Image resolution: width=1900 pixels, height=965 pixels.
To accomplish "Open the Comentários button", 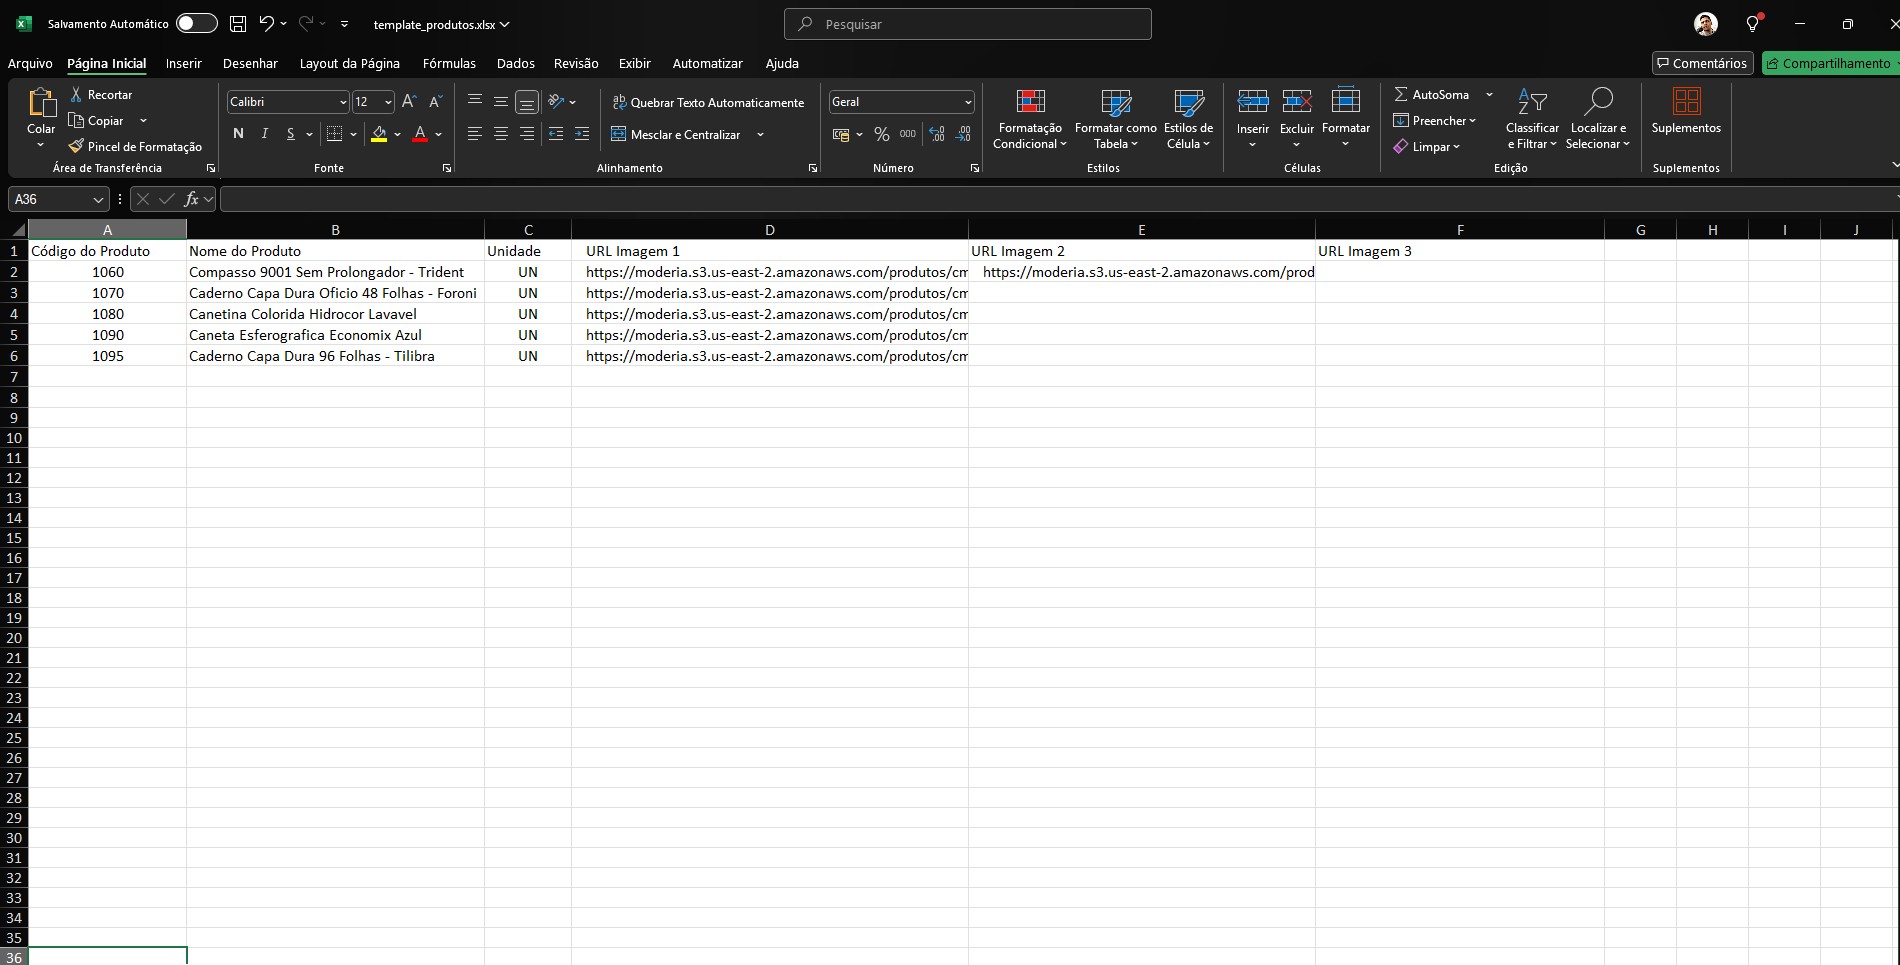I will click(1702, 63).
